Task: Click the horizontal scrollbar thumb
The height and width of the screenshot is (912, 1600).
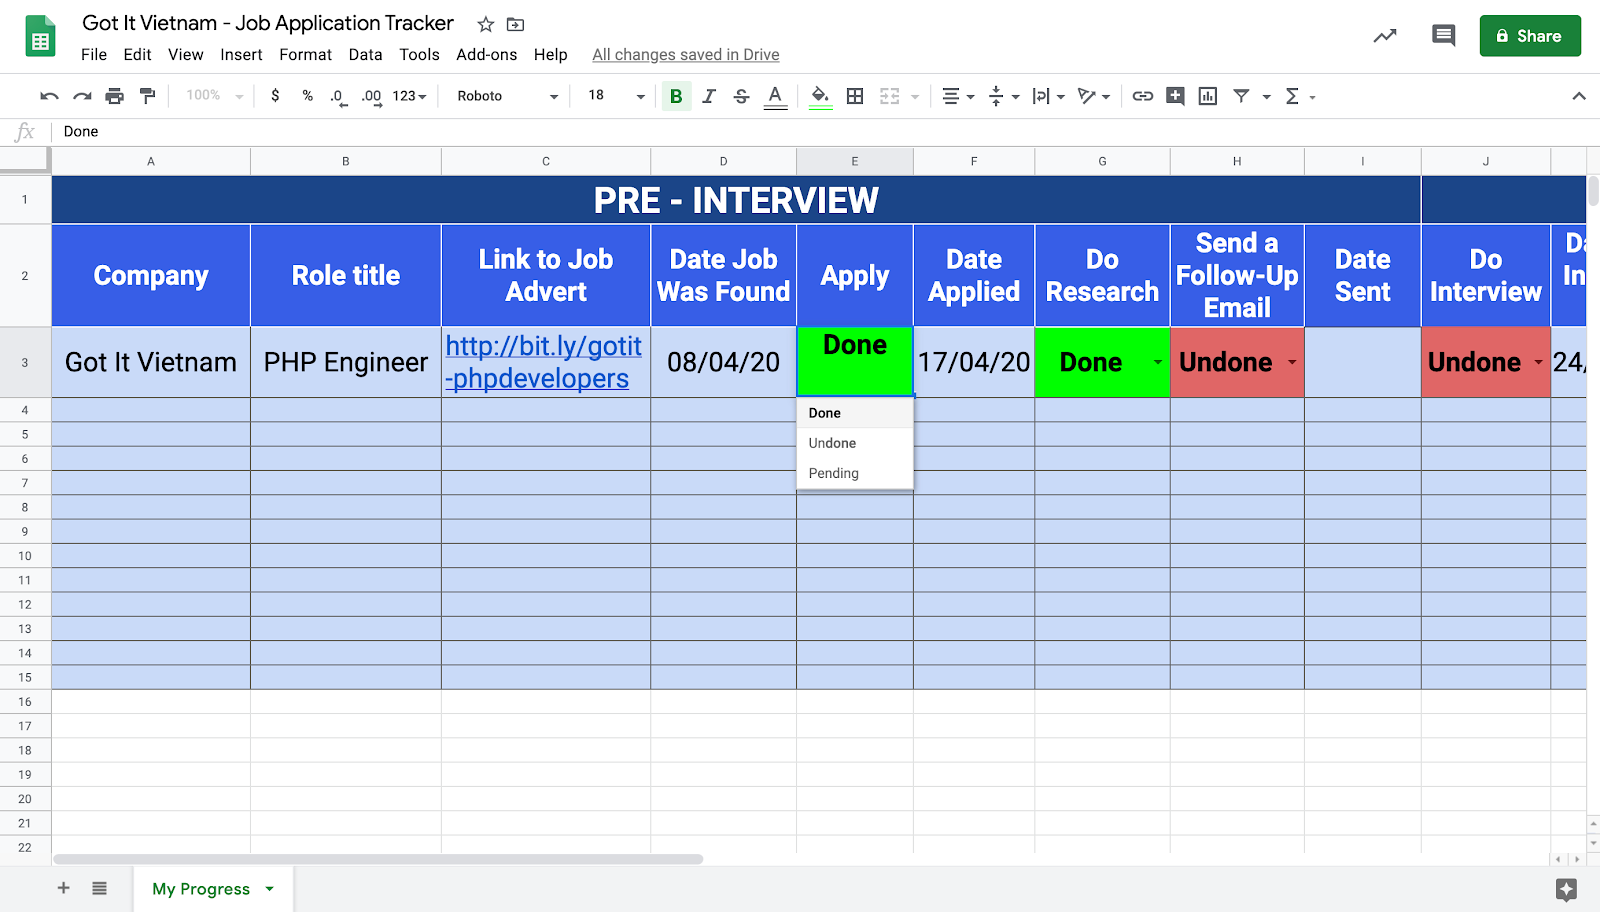Action: pos(378,859)
